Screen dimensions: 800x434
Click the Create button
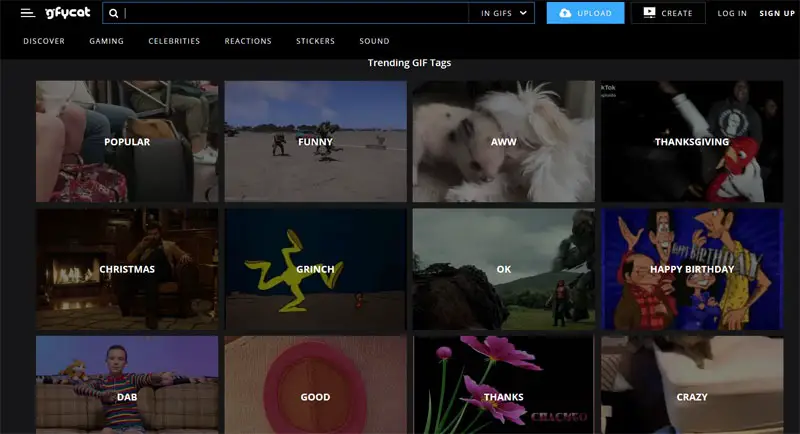point(668,13)
